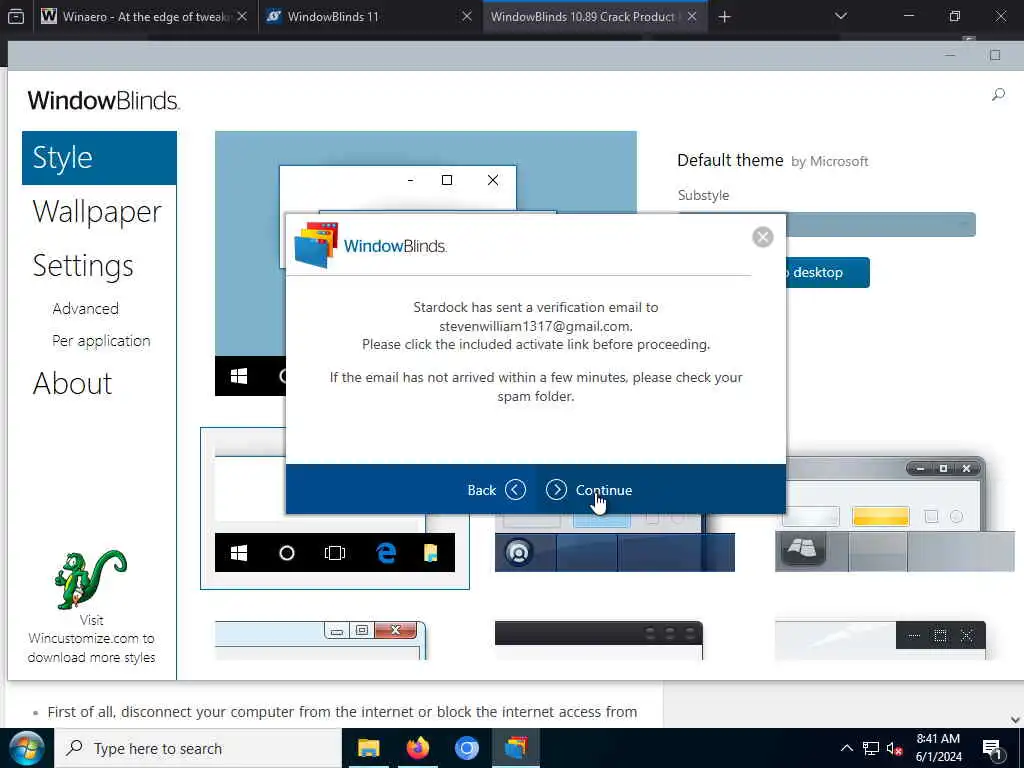Open network status tray icon
This screenshot has width=1024, height=768.
click(x=871, y=748)
